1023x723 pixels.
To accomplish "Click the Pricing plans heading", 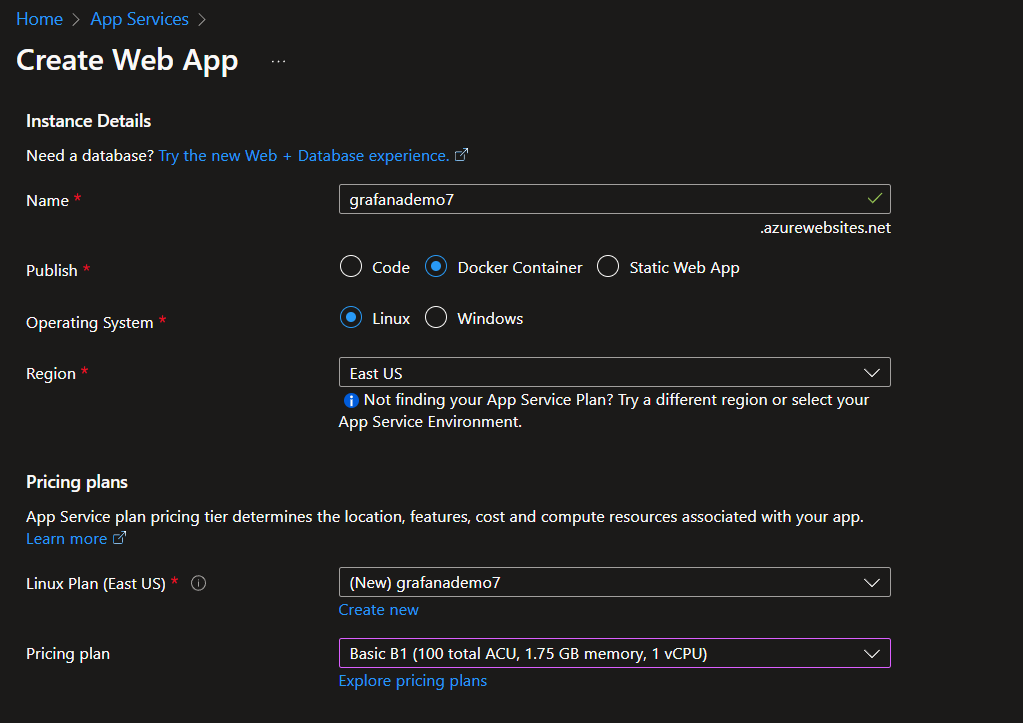I will [77, 482].
